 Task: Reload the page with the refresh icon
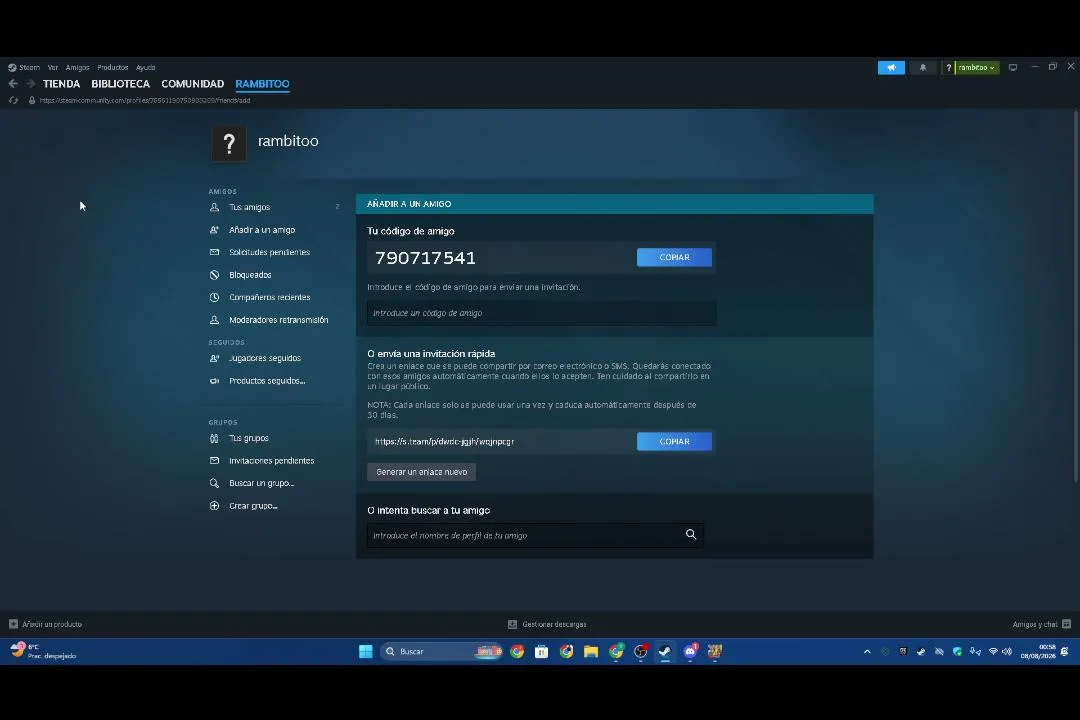click(13, 101)
